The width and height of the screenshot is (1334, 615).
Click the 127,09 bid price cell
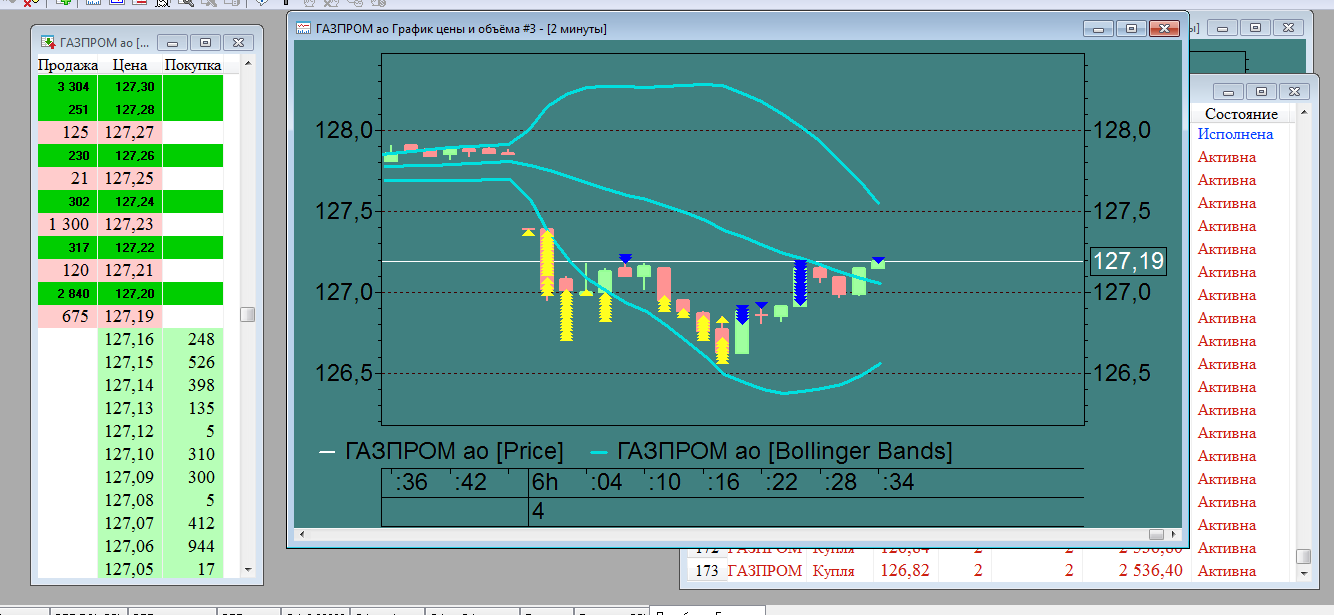[130, 477]
